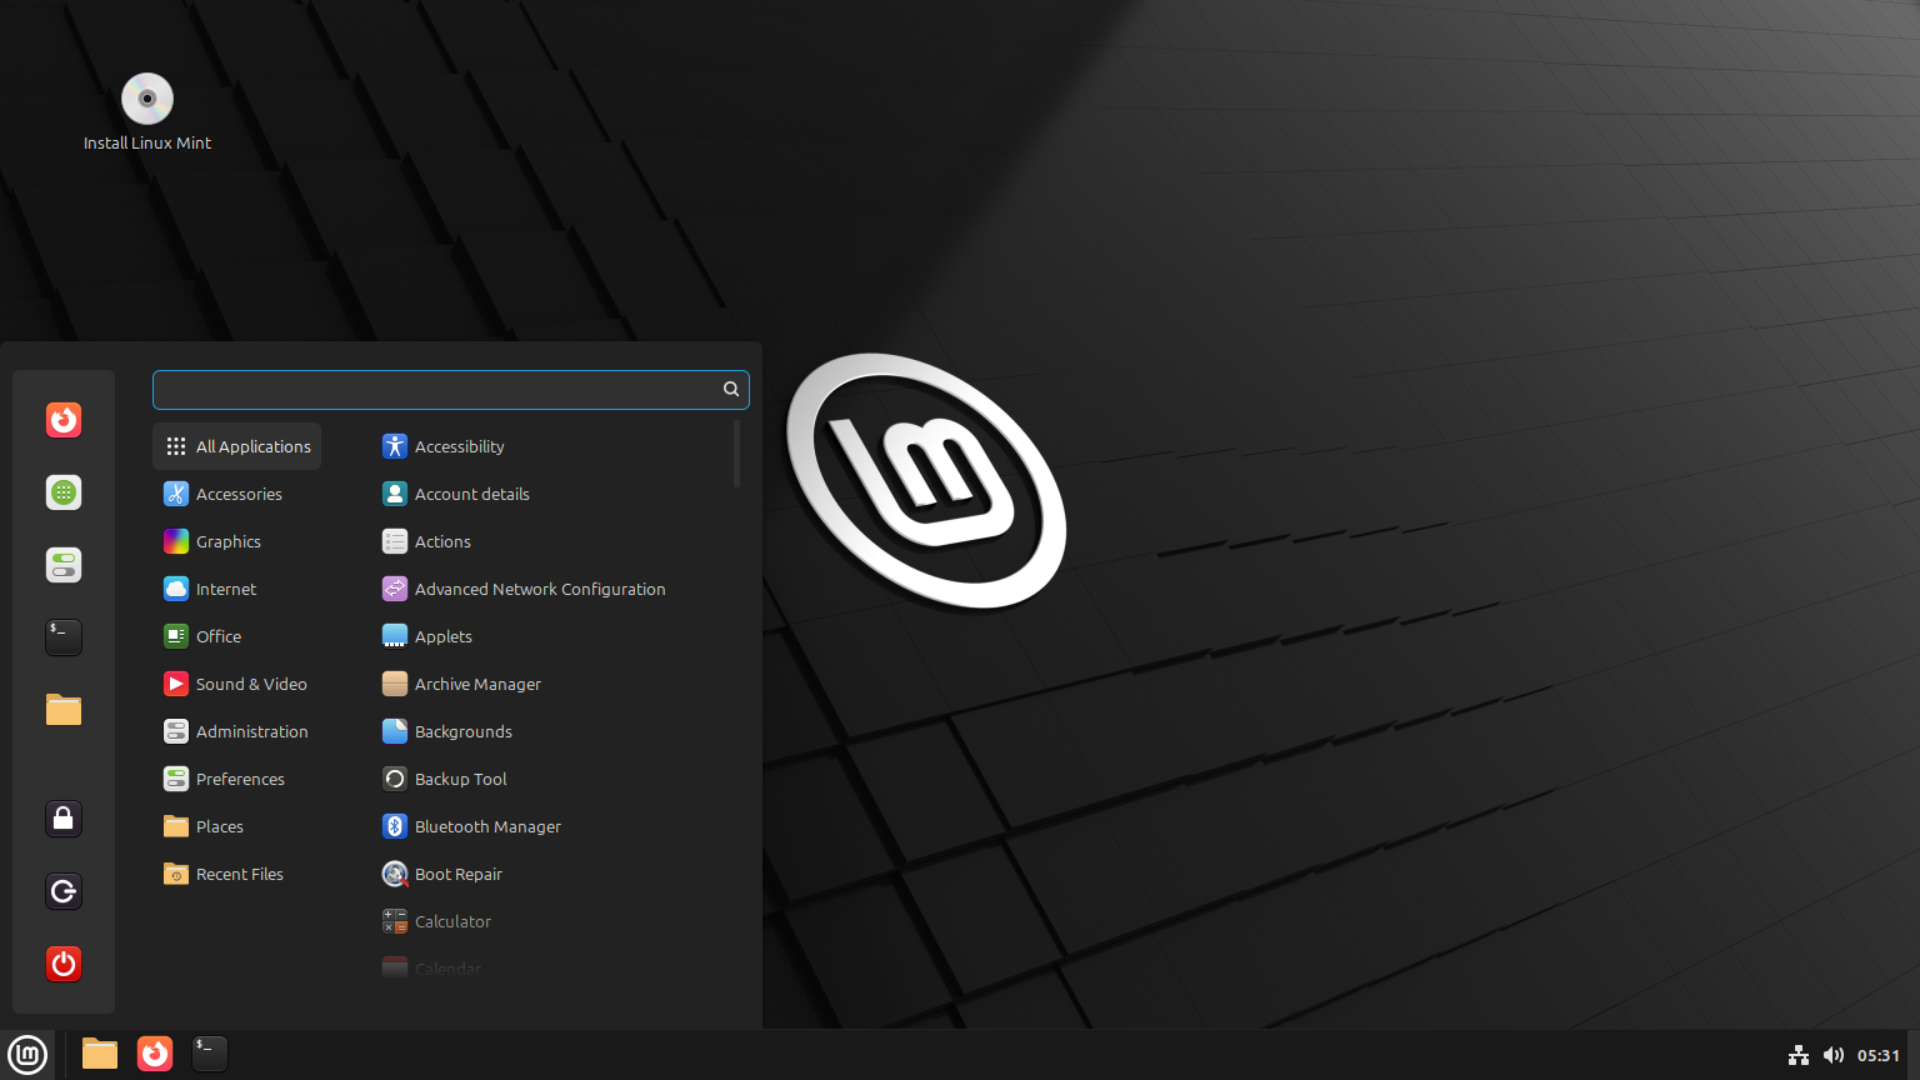Open Install Linux Mint desktop icon

pyautogui.click(x=147, y=100)
